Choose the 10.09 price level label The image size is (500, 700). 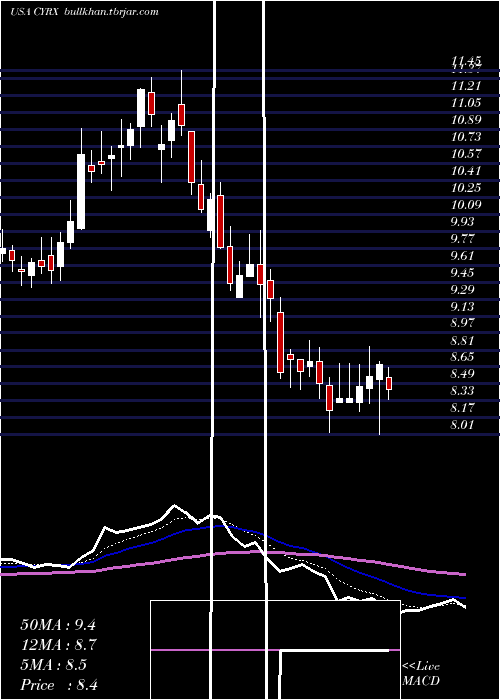(466, 205)
